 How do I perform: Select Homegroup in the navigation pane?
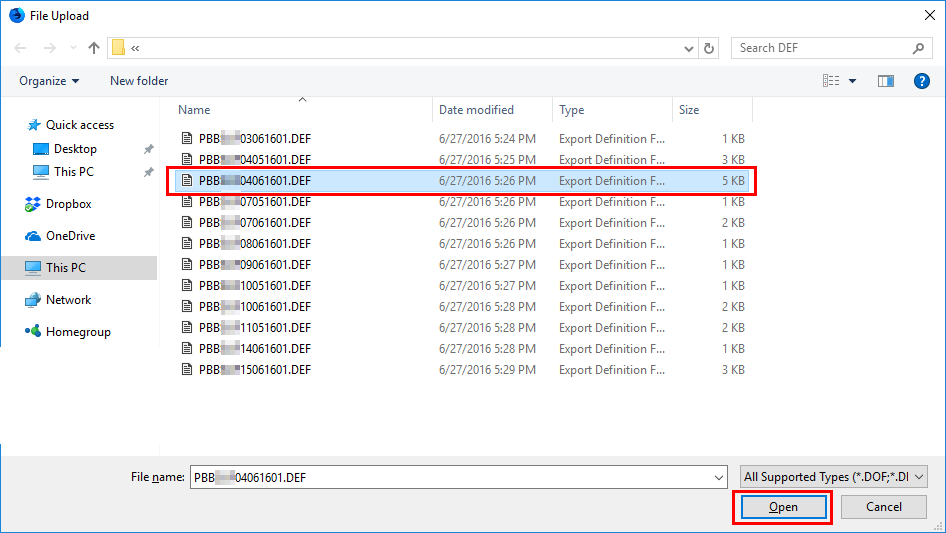[77, 332]
